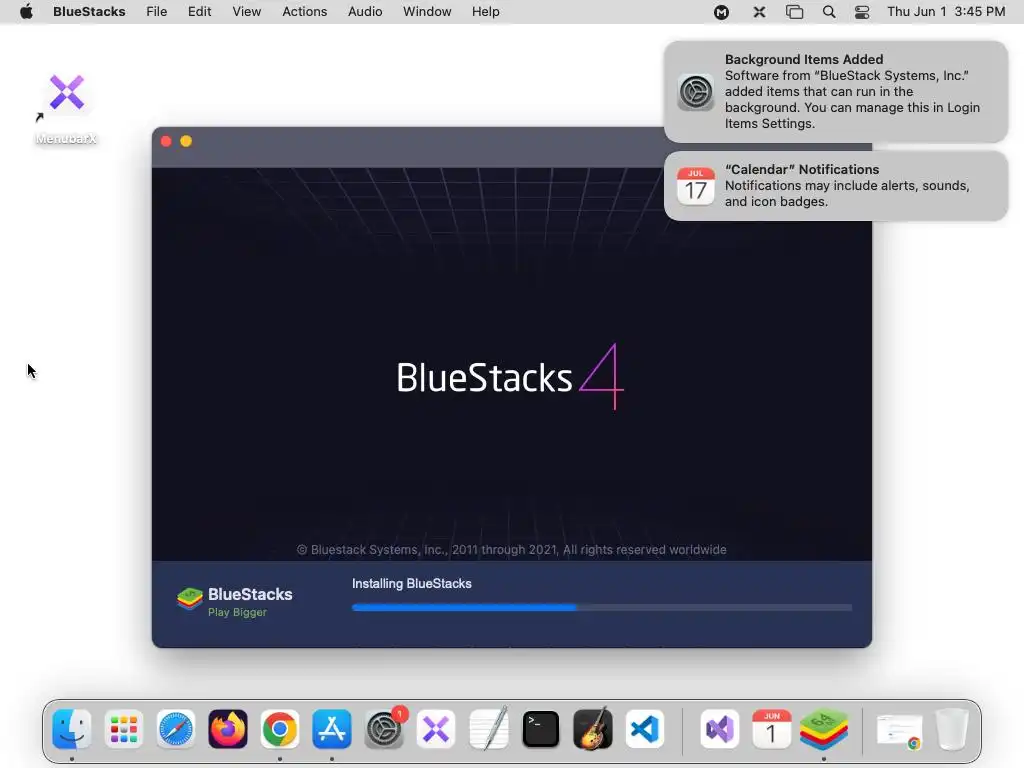Open TextEdit from the Dock
The height and width of the screenshot is (768, 1024).
[x=488, y=729]
